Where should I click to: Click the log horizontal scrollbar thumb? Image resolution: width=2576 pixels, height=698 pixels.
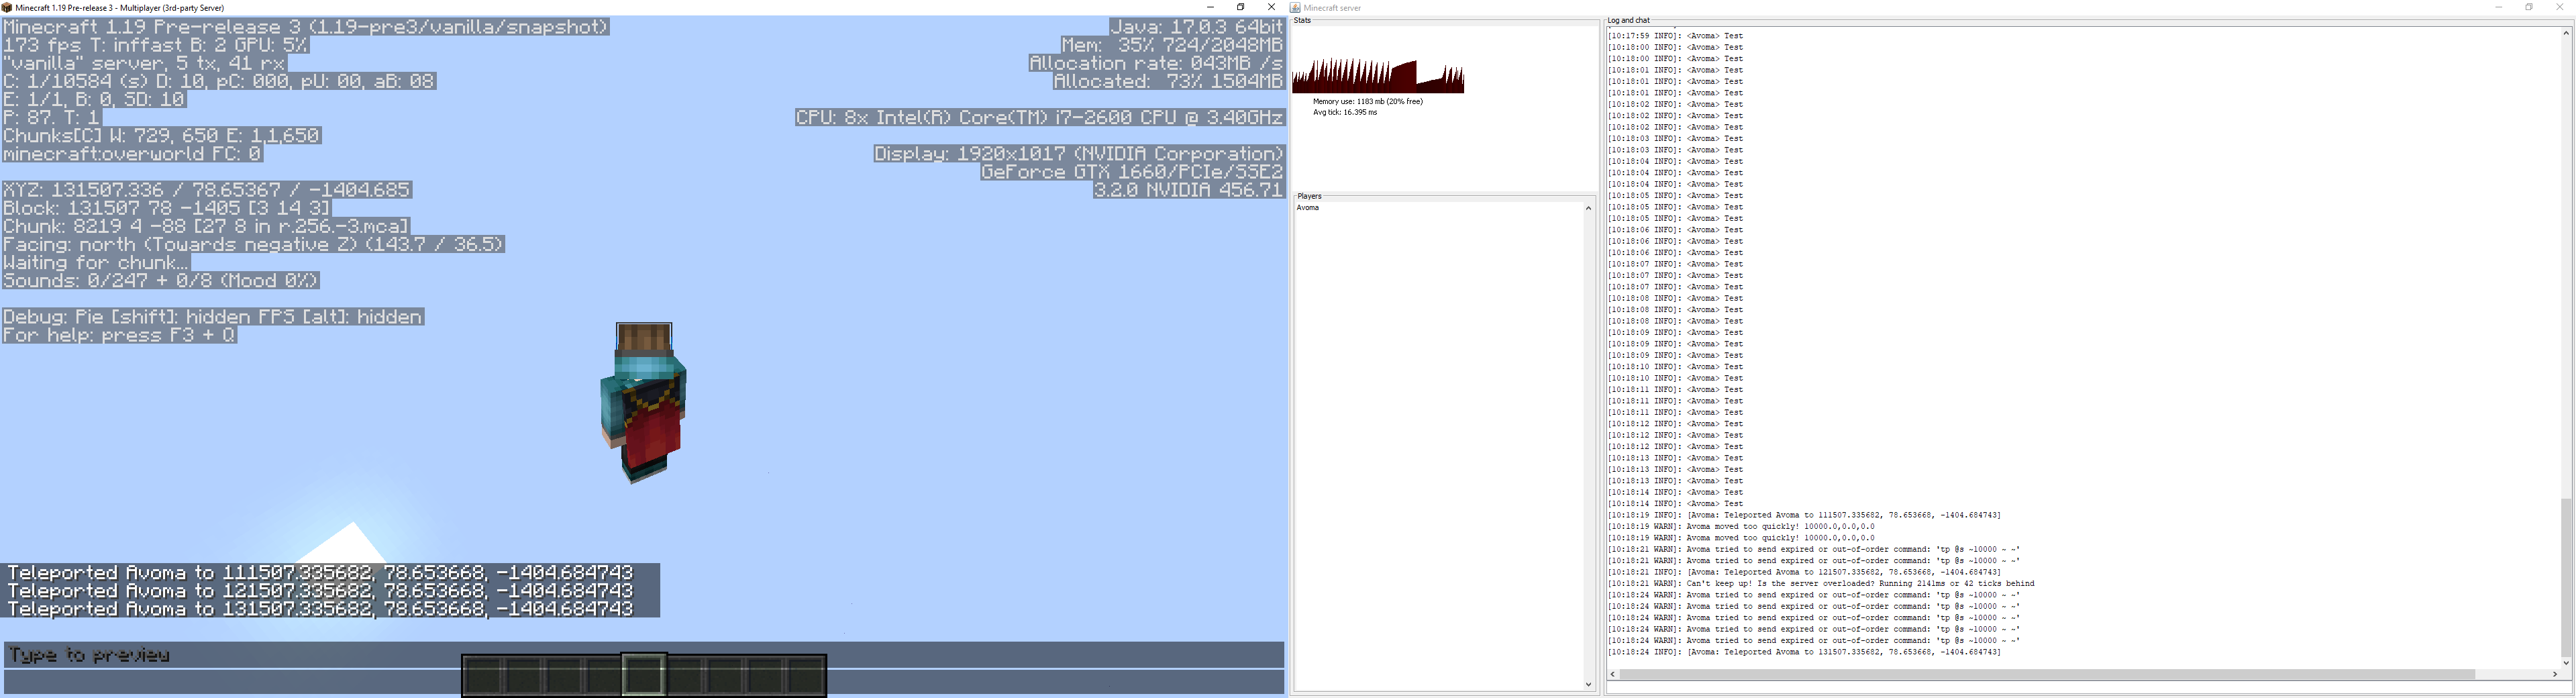2047,674
